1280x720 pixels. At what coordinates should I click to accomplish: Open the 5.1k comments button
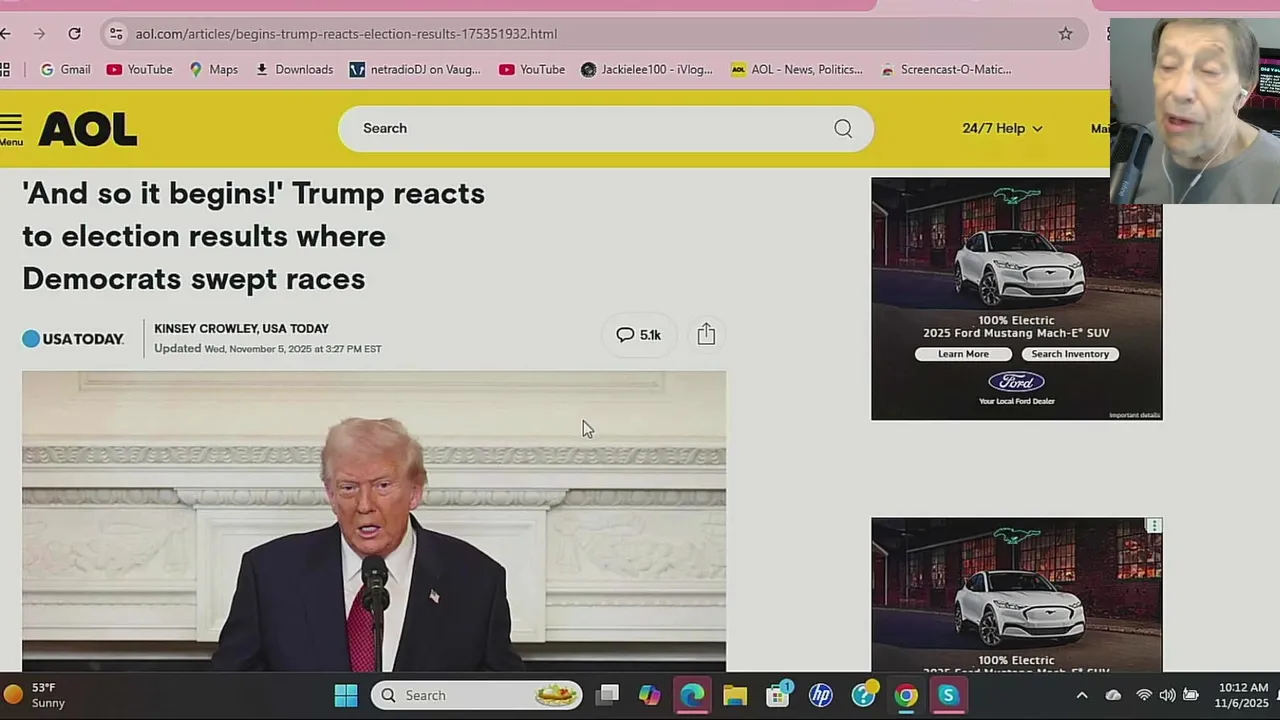coord(638,335)
